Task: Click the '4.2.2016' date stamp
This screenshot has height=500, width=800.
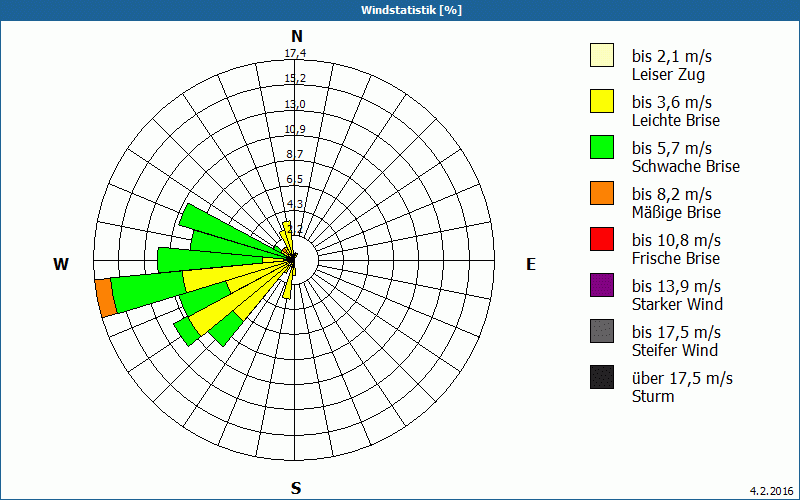Action: click(771, 491)
